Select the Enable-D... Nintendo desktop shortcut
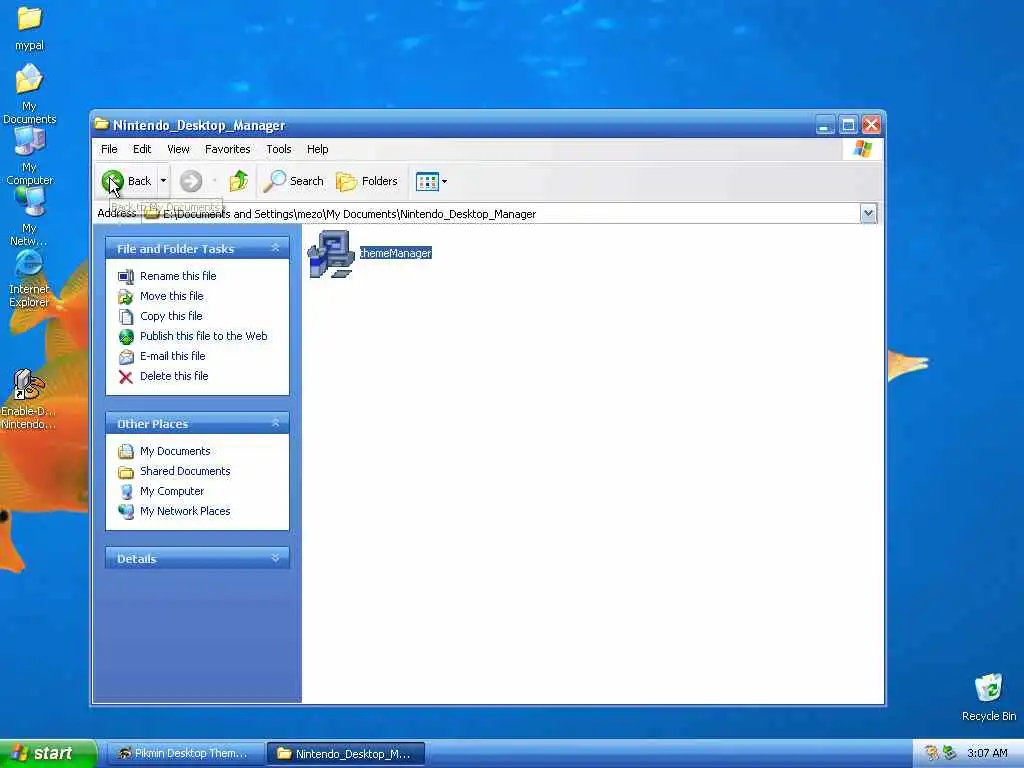The height and width of the screenshot is (768, 1024). [29, 385]
